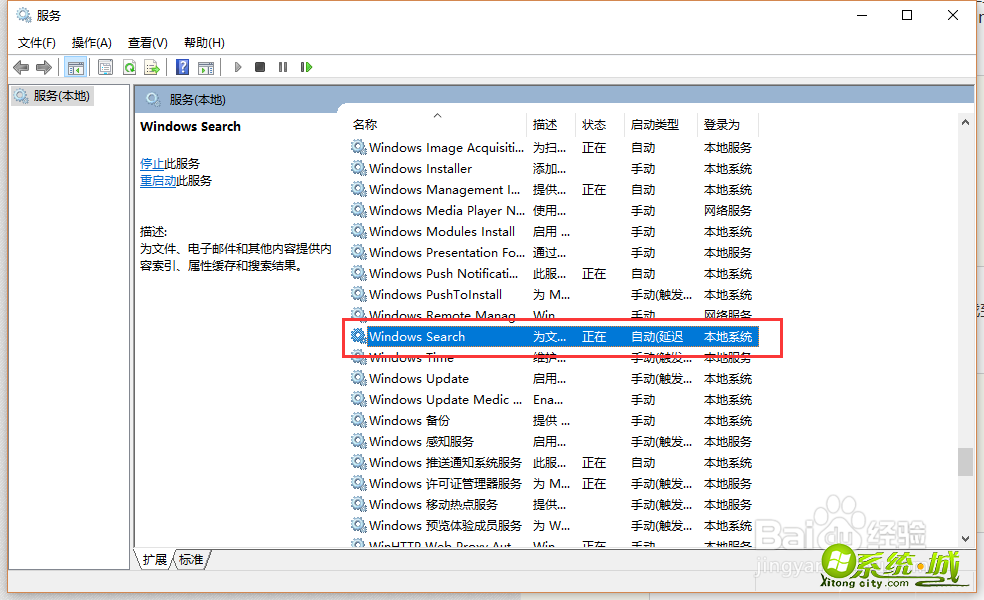Image resolution: width=984 pixels, height=600 pixels.
Task: Open the 查看(V) menu
Action: (x=146, y=42)
